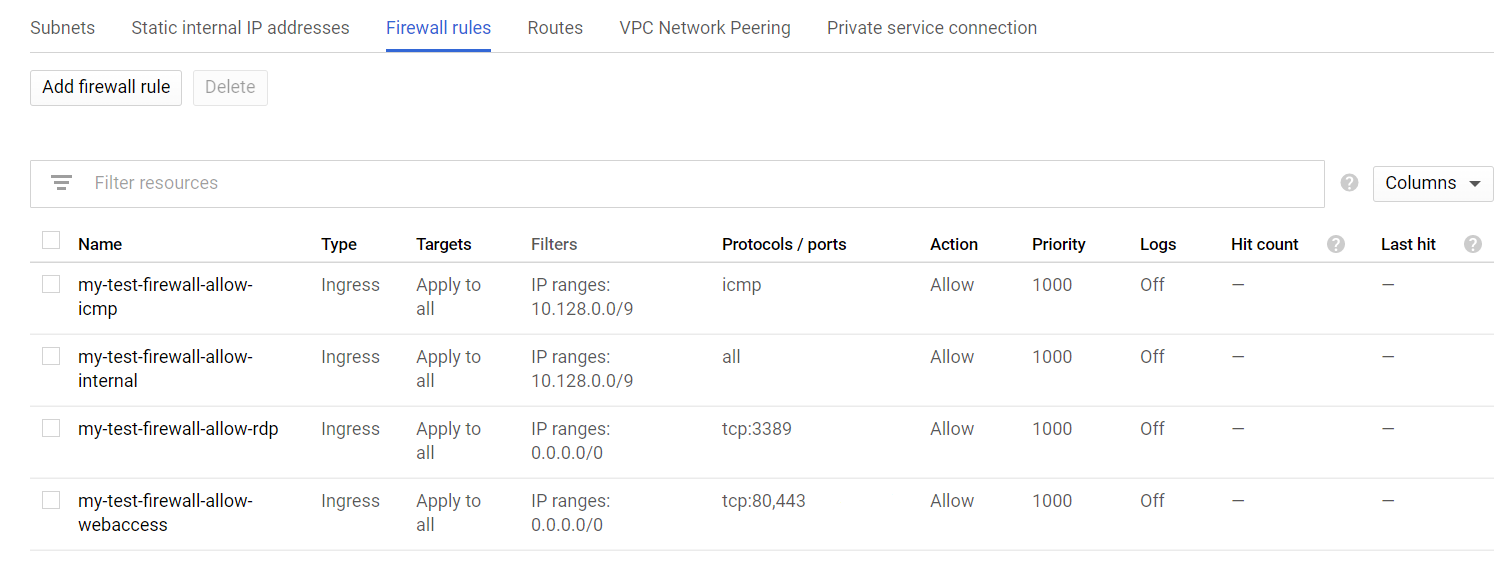The width and height of the screenshot is (1507, 565).
Task: Click the Add firewall rule button
Action: (x=106, y=87)
